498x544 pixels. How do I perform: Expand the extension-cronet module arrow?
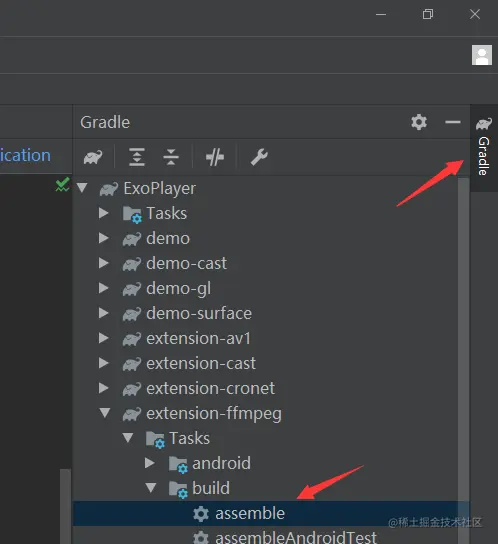103,388
